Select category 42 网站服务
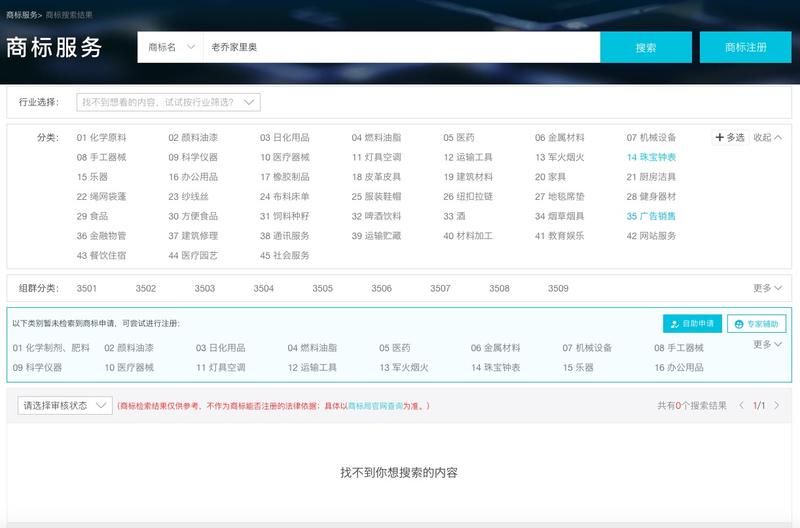The height and width of the screenshot is (528, 800). tap(651, 236)
